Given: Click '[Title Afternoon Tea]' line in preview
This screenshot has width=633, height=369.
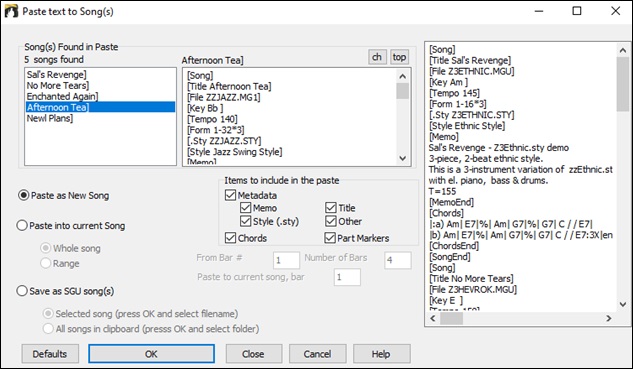Looking at the screenshot, I should coord(229,86).
